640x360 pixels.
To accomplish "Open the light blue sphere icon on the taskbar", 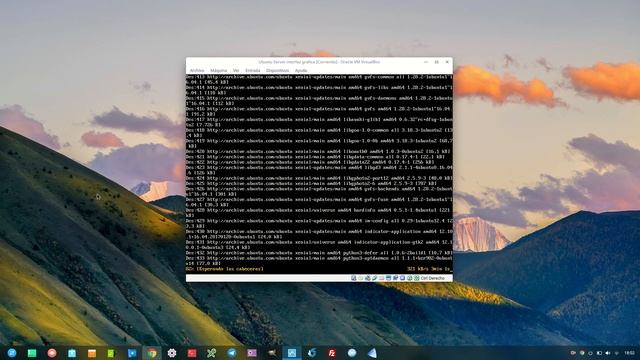I will coord(352,353).
